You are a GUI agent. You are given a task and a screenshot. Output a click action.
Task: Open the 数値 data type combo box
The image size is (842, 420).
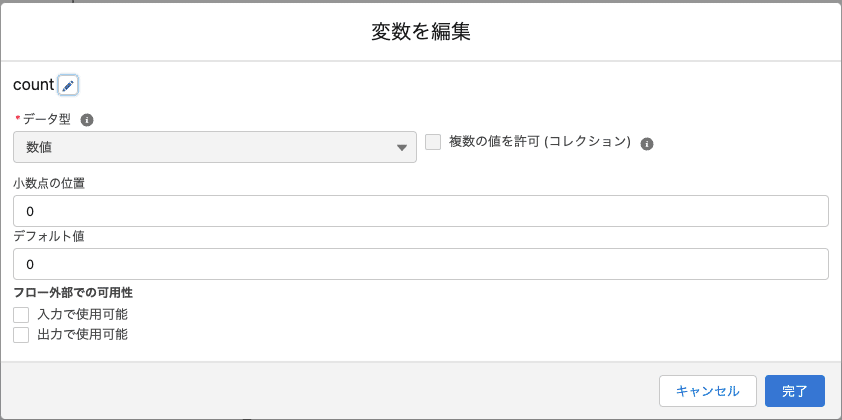[x=215, y=147]
